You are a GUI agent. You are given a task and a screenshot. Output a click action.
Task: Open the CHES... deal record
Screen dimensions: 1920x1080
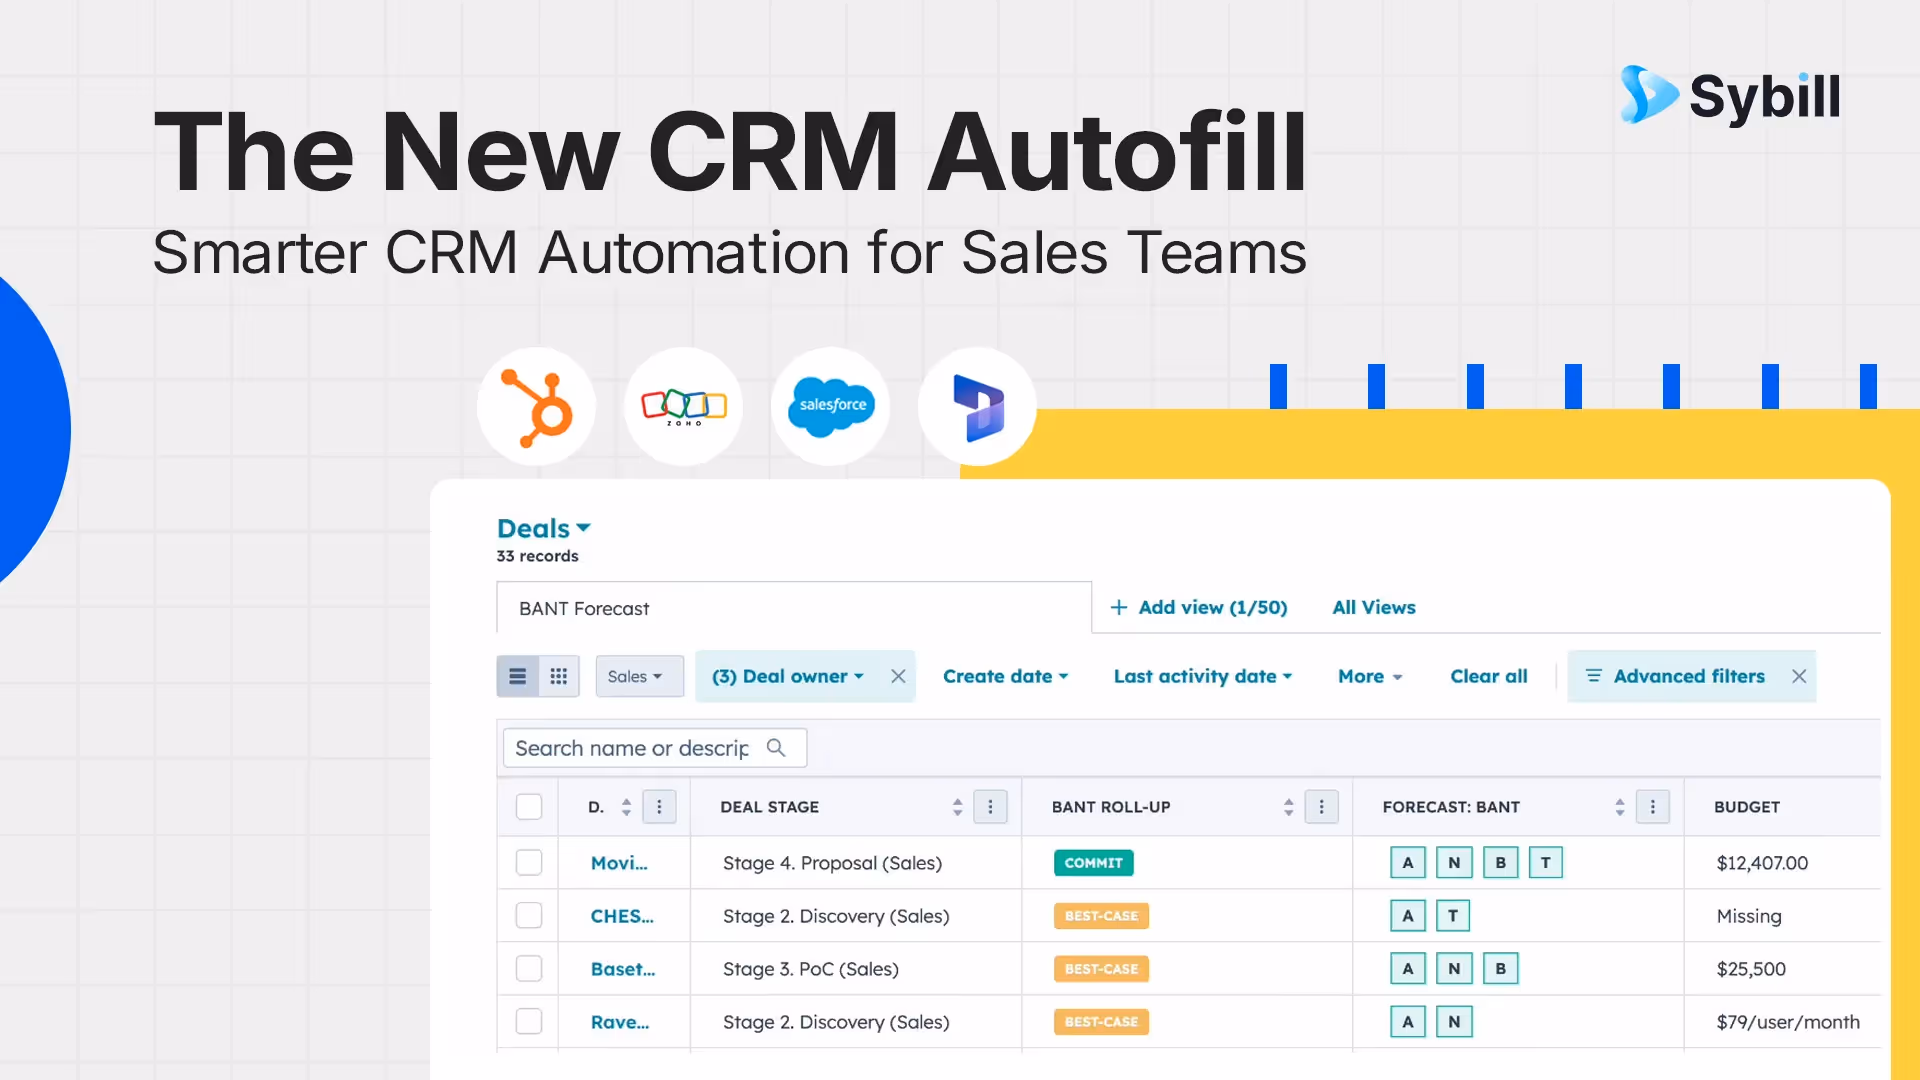(622, 916)
